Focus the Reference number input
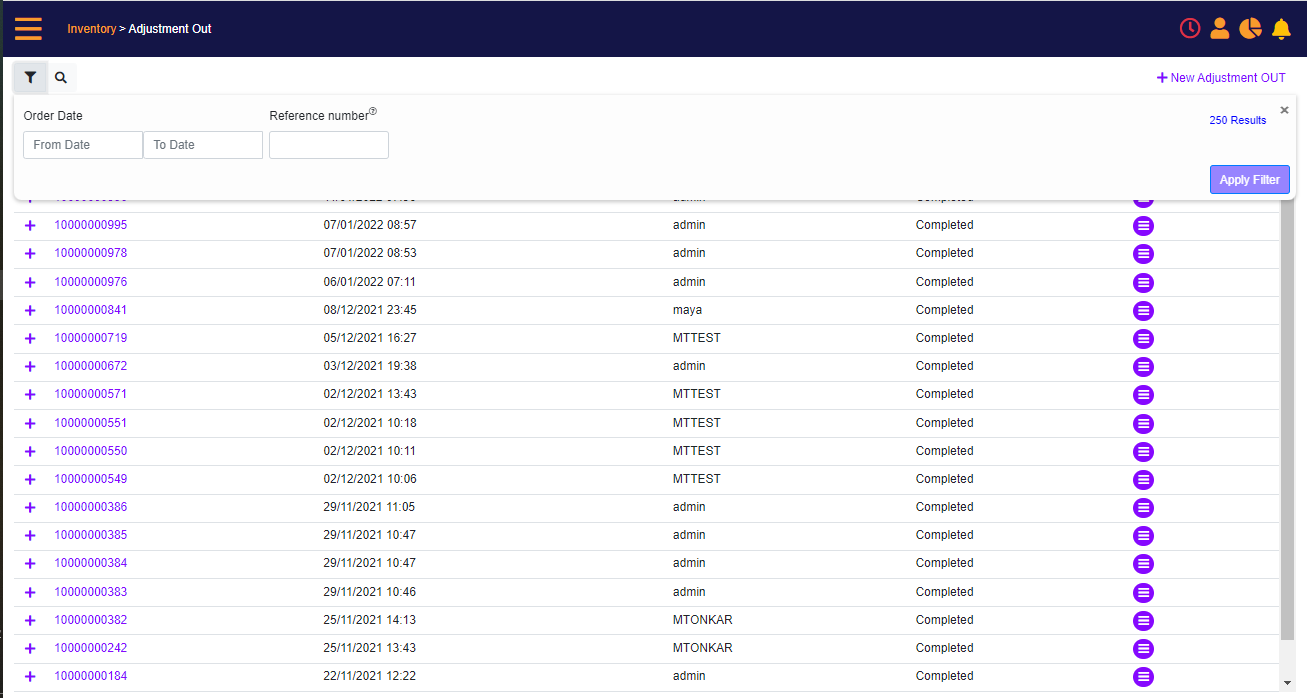The image size is (1307, 698). click(x=329, y=145)
